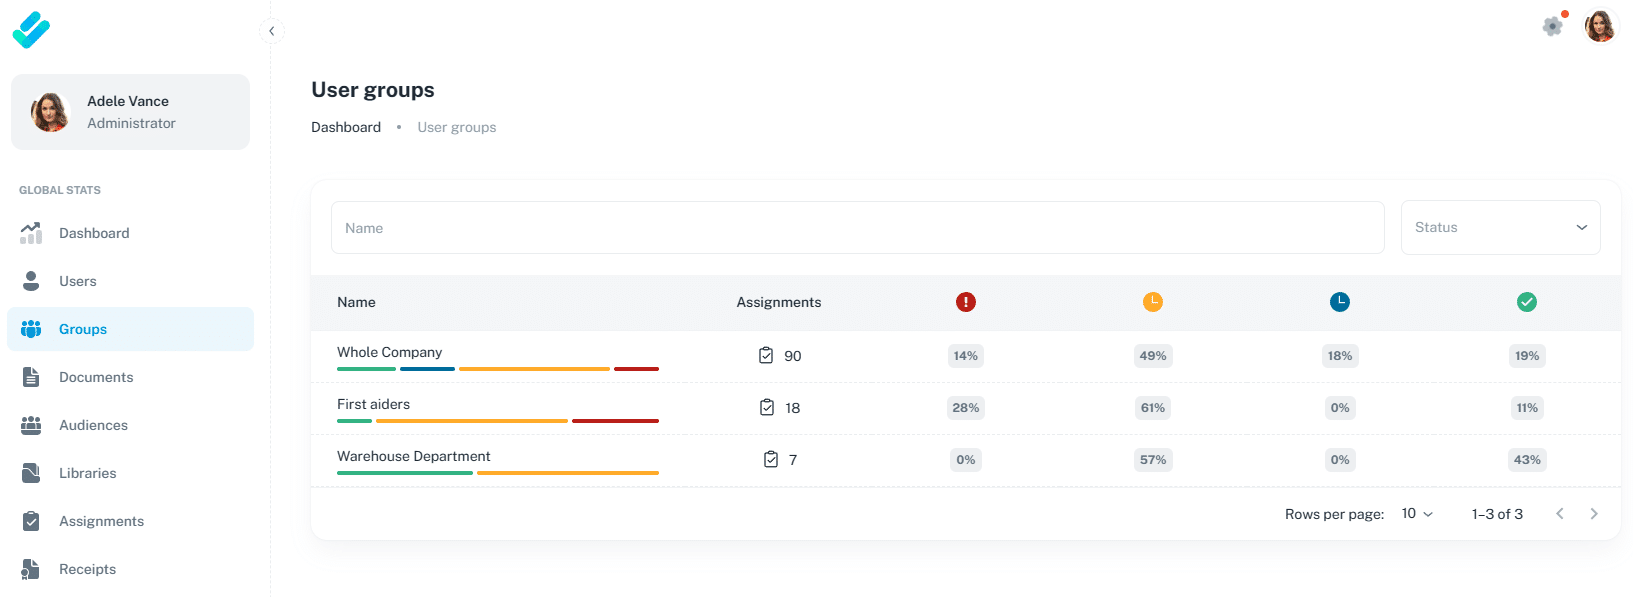This screenshot has width=1633, height=597.
Task: Click the clipboard icon in First aiders row
Action: 767,407
